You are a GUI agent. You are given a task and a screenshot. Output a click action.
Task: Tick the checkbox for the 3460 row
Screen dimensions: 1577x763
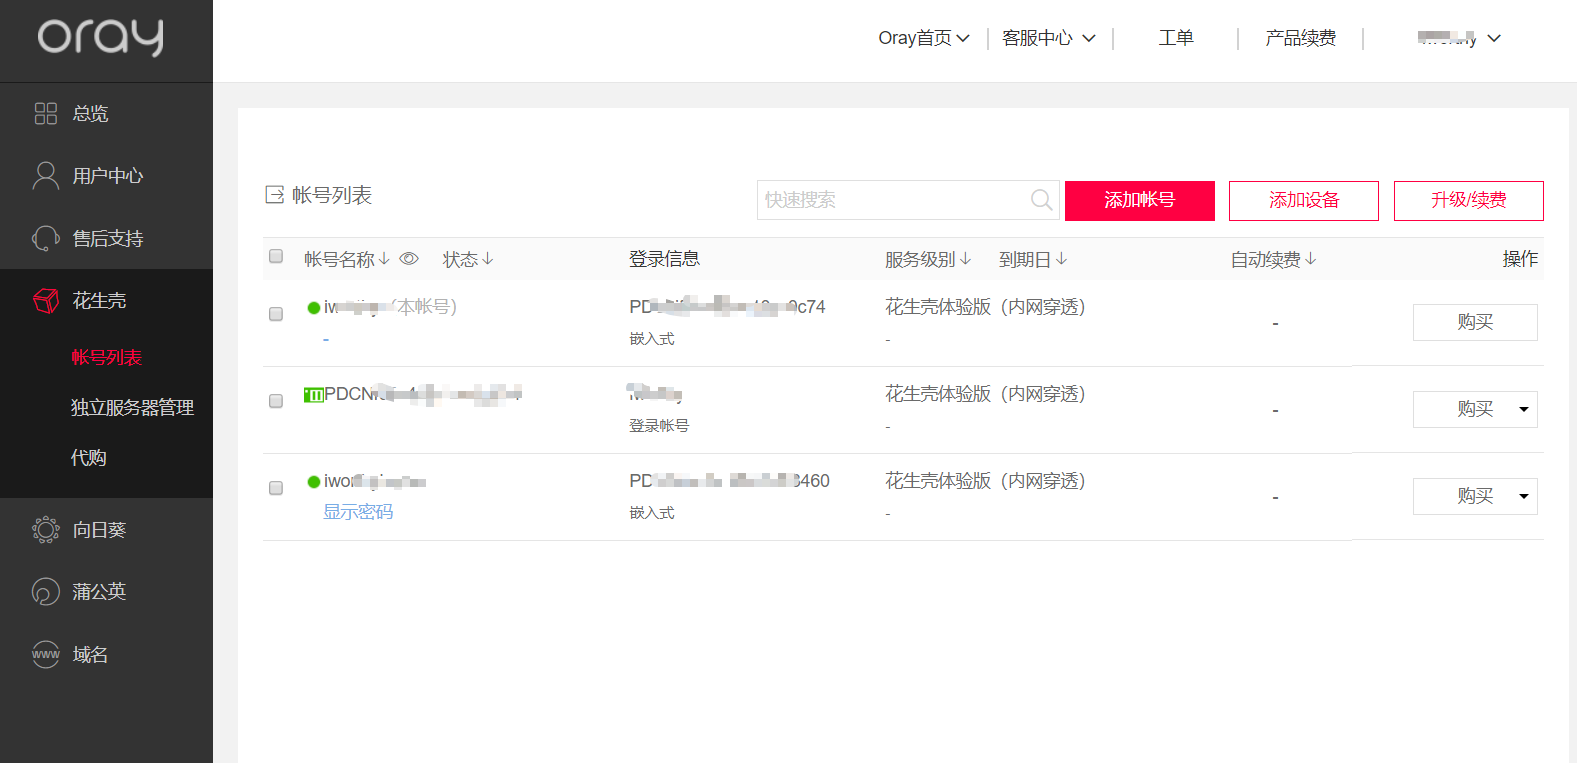[x=276, y=488]
